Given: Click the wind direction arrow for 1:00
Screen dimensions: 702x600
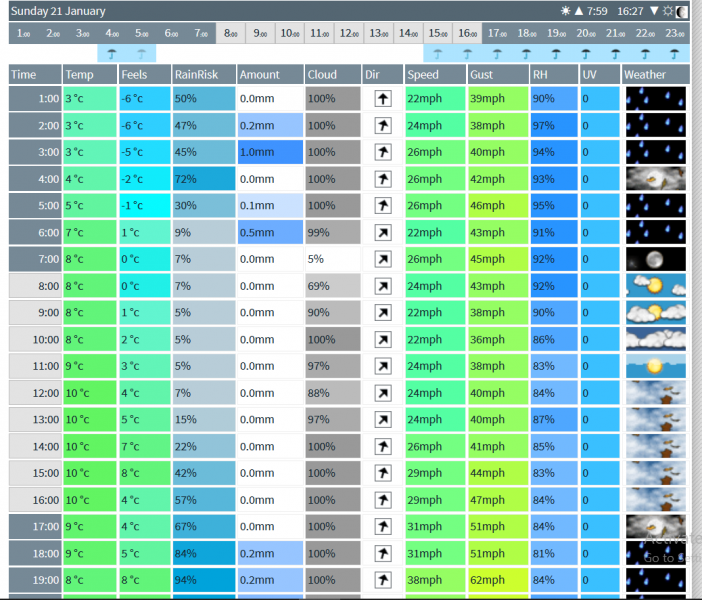Looking at the screenshot, I should [x=382, y=99].
